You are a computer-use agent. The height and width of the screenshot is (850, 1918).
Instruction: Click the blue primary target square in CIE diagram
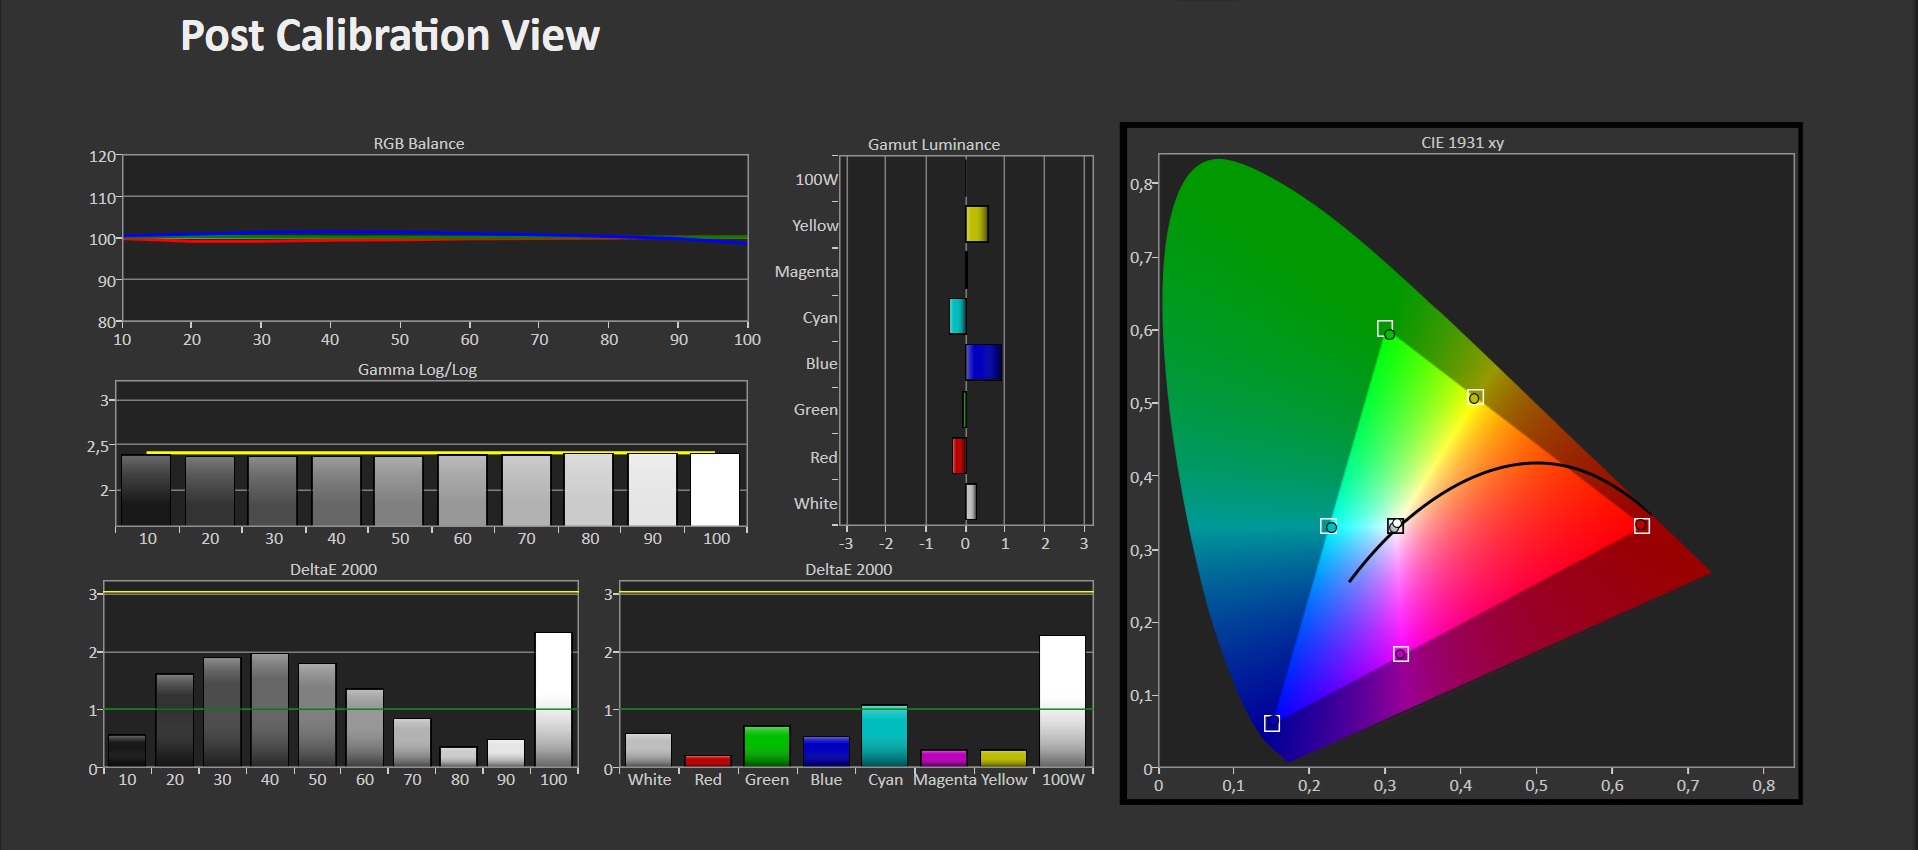pyautogui.click(x=1272, y=723)
